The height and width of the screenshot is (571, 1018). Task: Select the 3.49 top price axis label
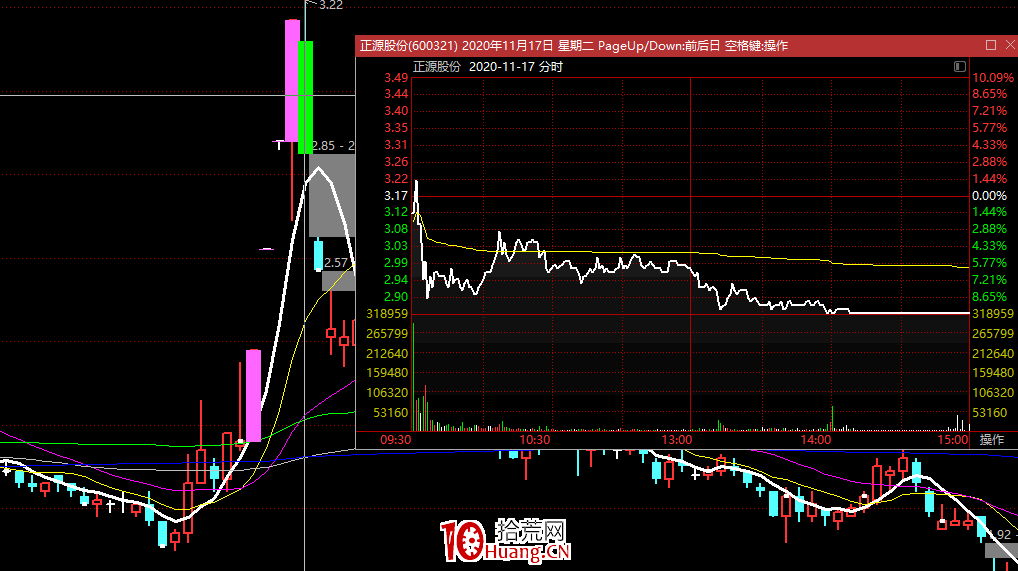coord(396,78)
